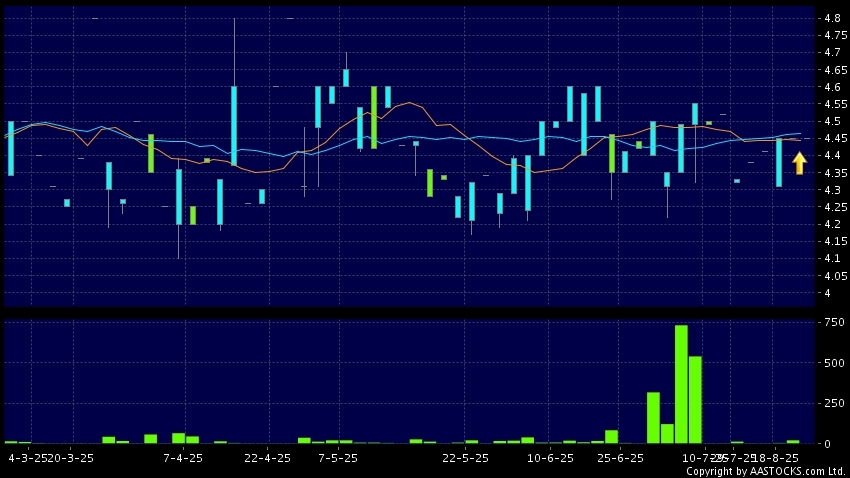Click the 4.65 price axis label
The image size is (850, 478).
tap(835, 70)
